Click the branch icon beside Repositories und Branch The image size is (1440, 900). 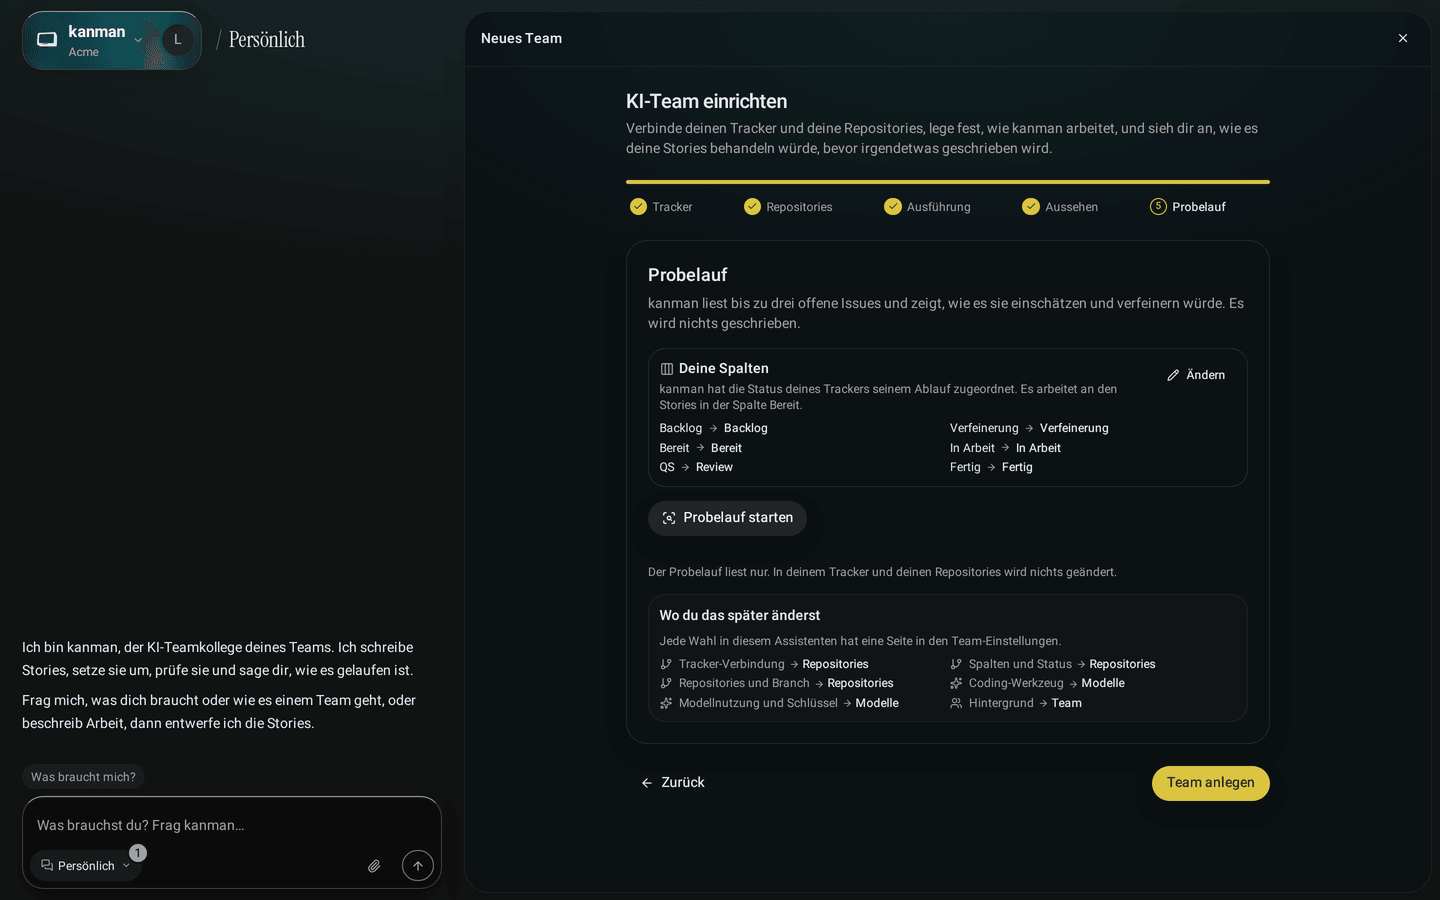[666, 683]
